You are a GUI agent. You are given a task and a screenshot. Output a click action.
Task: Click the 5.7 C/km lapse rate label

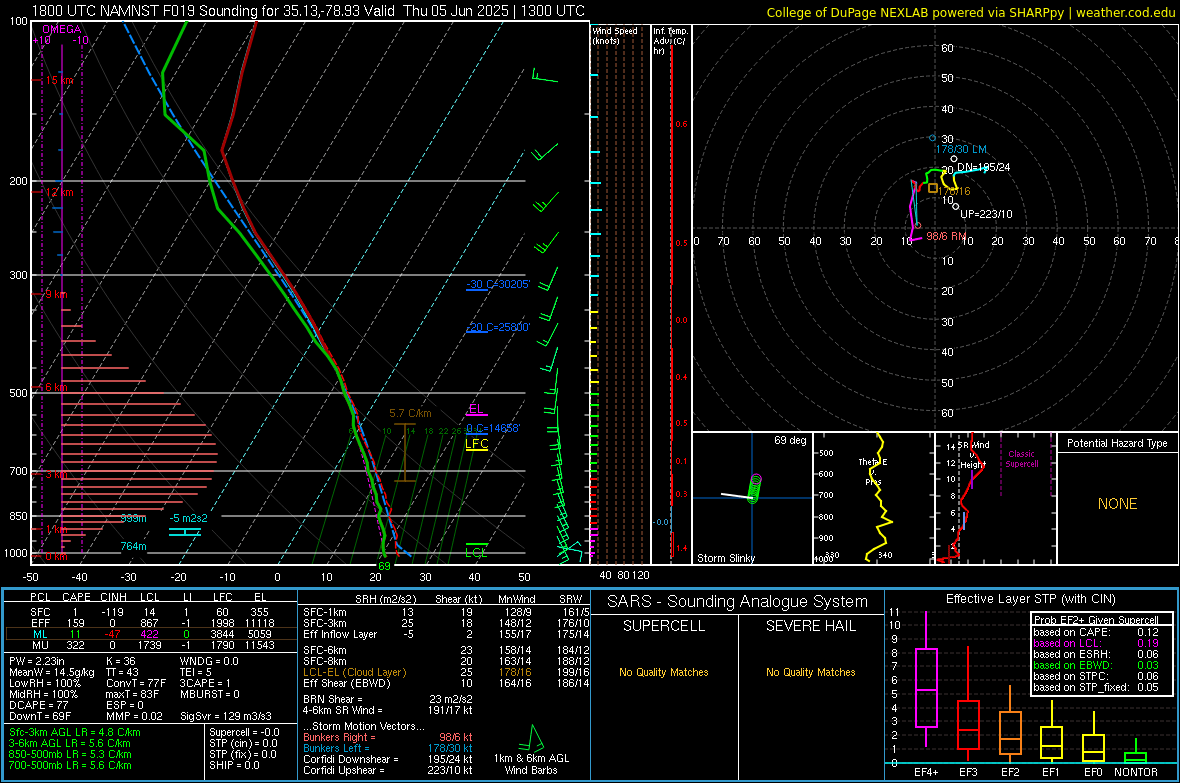point(410,413)
